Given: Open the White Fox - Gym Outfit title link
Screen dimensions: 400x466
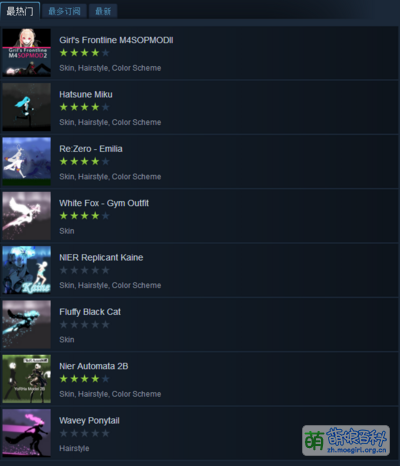Looking at the screenshot, I should coord(104,203).
